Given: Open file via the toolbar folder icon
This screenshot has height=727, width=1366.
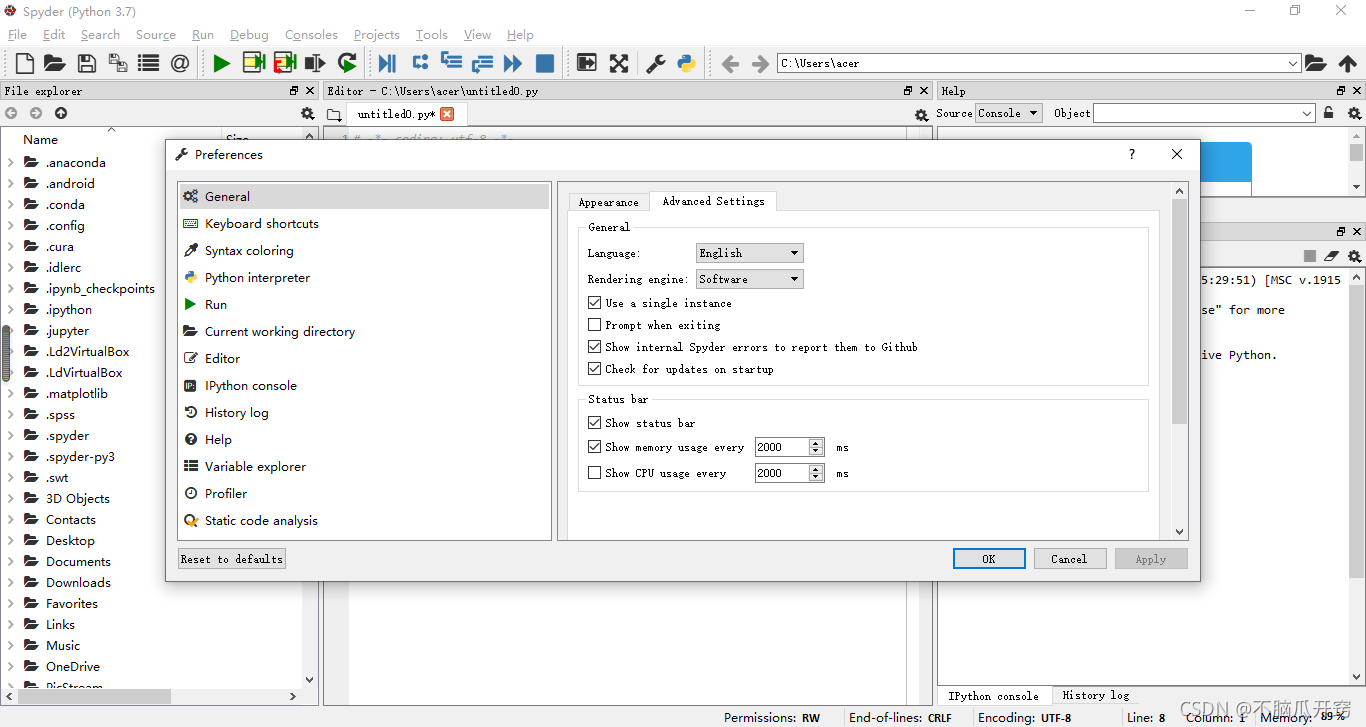Looking at the screenshot, I should 55,63.
